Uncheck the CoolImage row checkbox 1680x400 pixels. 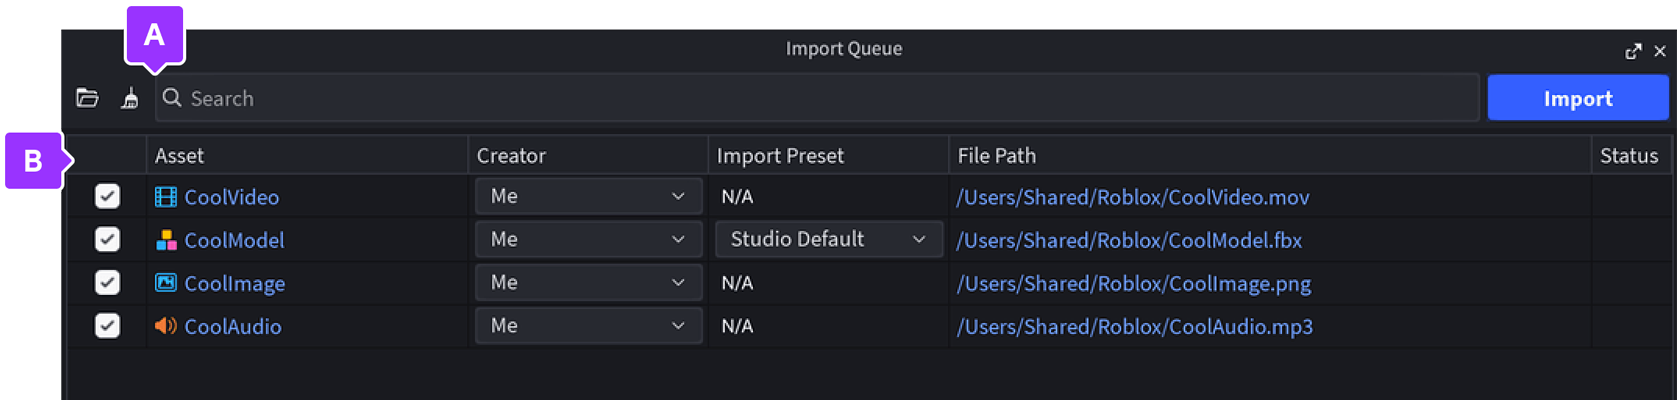(x=107, y=282)
